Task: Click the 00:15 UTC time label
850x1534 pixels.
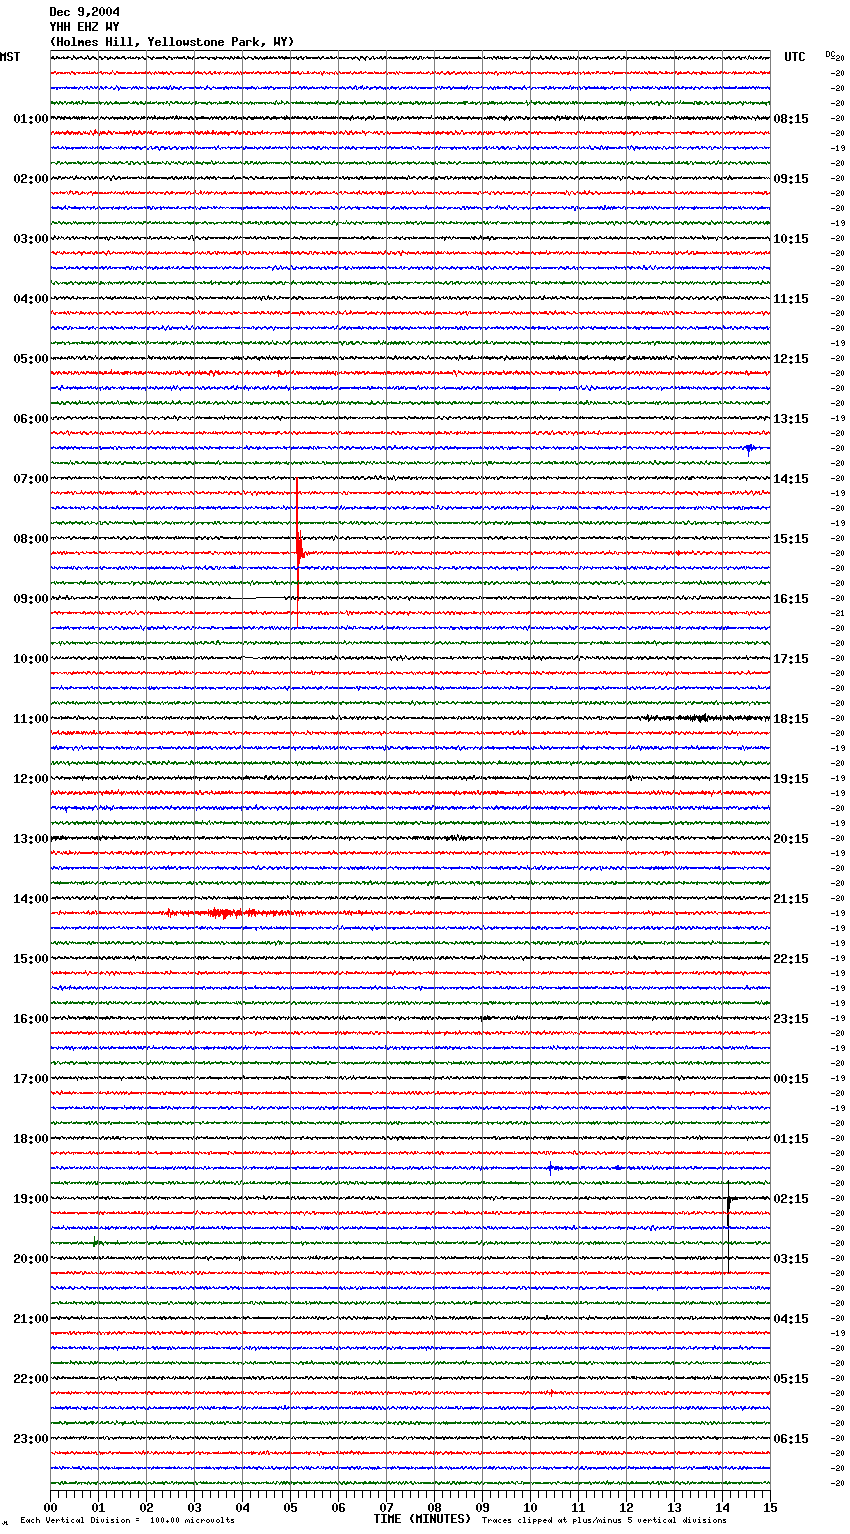Action: (x=791, y=1079)
